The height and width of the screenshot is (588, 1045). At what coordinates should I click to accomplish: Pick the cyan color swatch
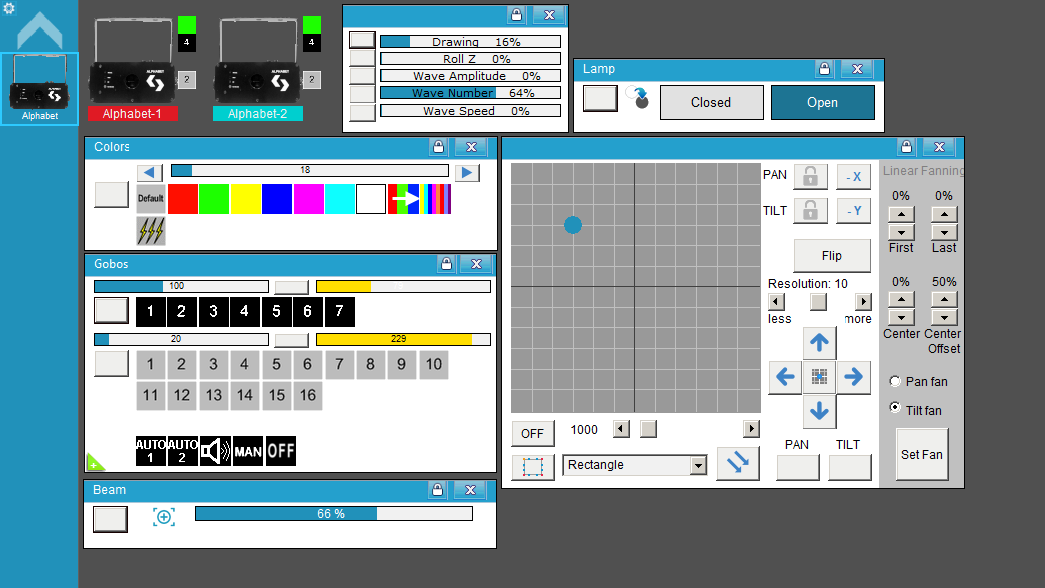point(340,199)
